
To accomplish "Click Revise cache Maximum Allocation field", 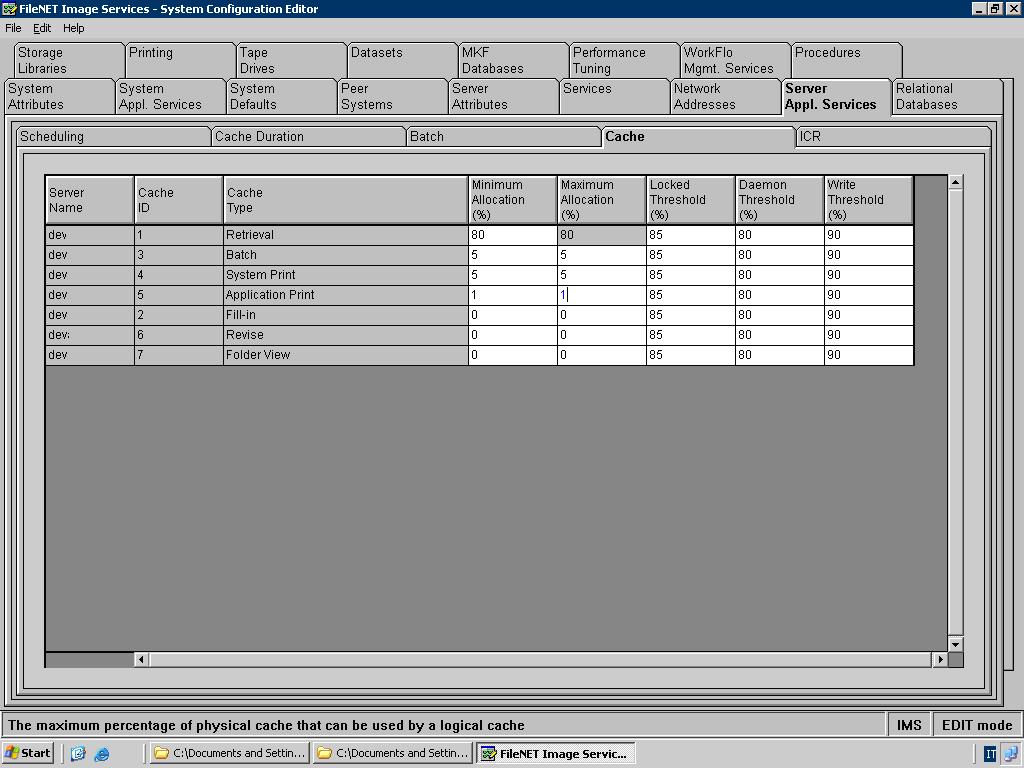I will 601,335.
